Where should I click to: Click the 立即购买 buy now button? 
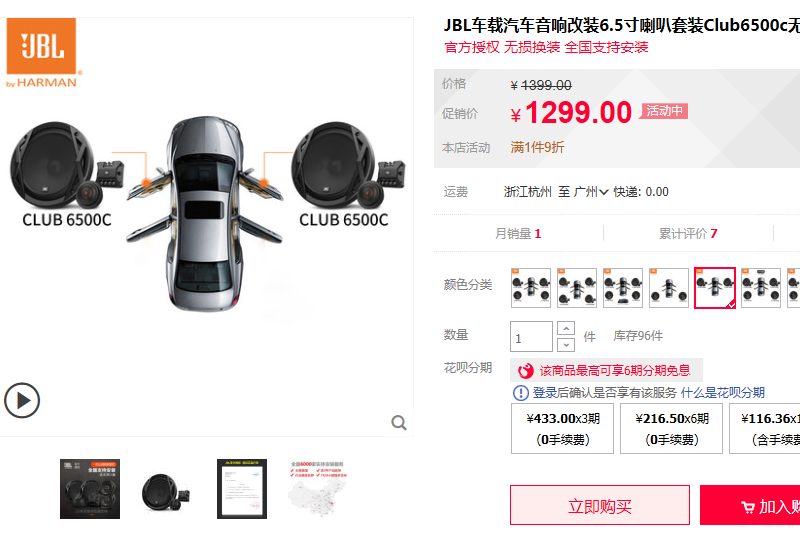(x=600, y=505)
